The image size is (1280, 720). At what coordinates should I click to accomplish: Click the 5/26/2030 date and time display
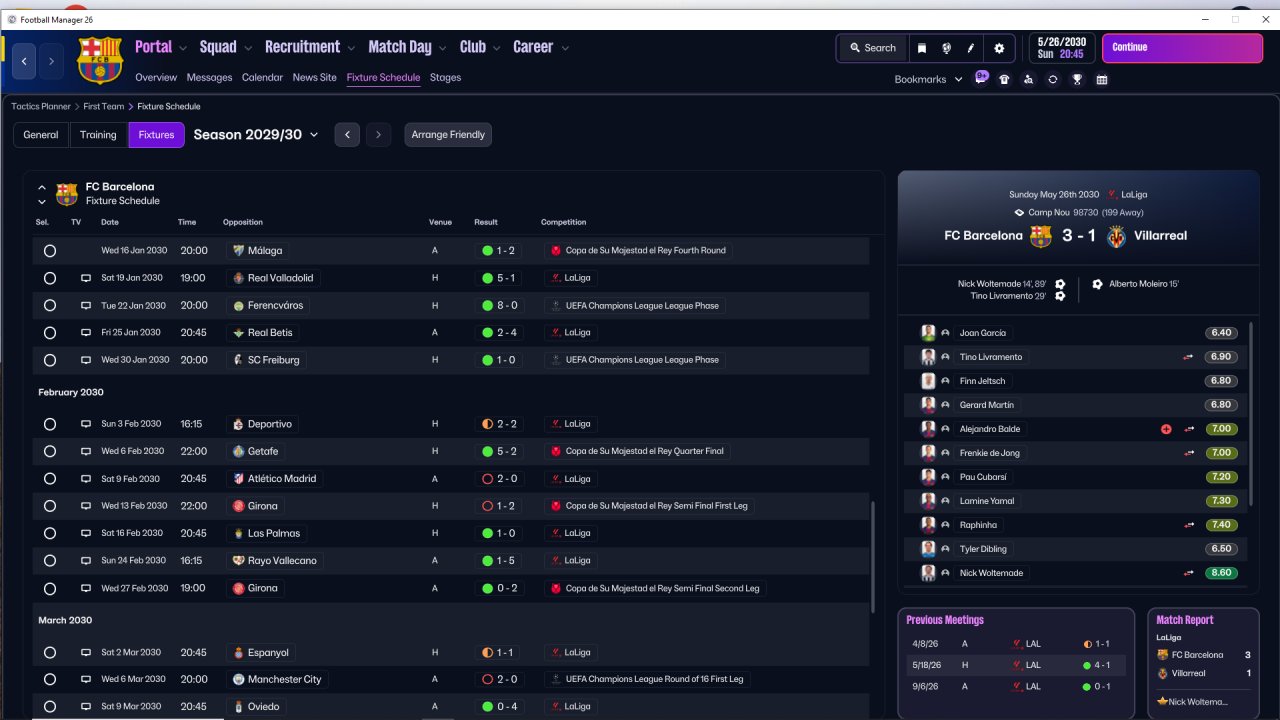pyautogui.click(x=1061, y=48)
